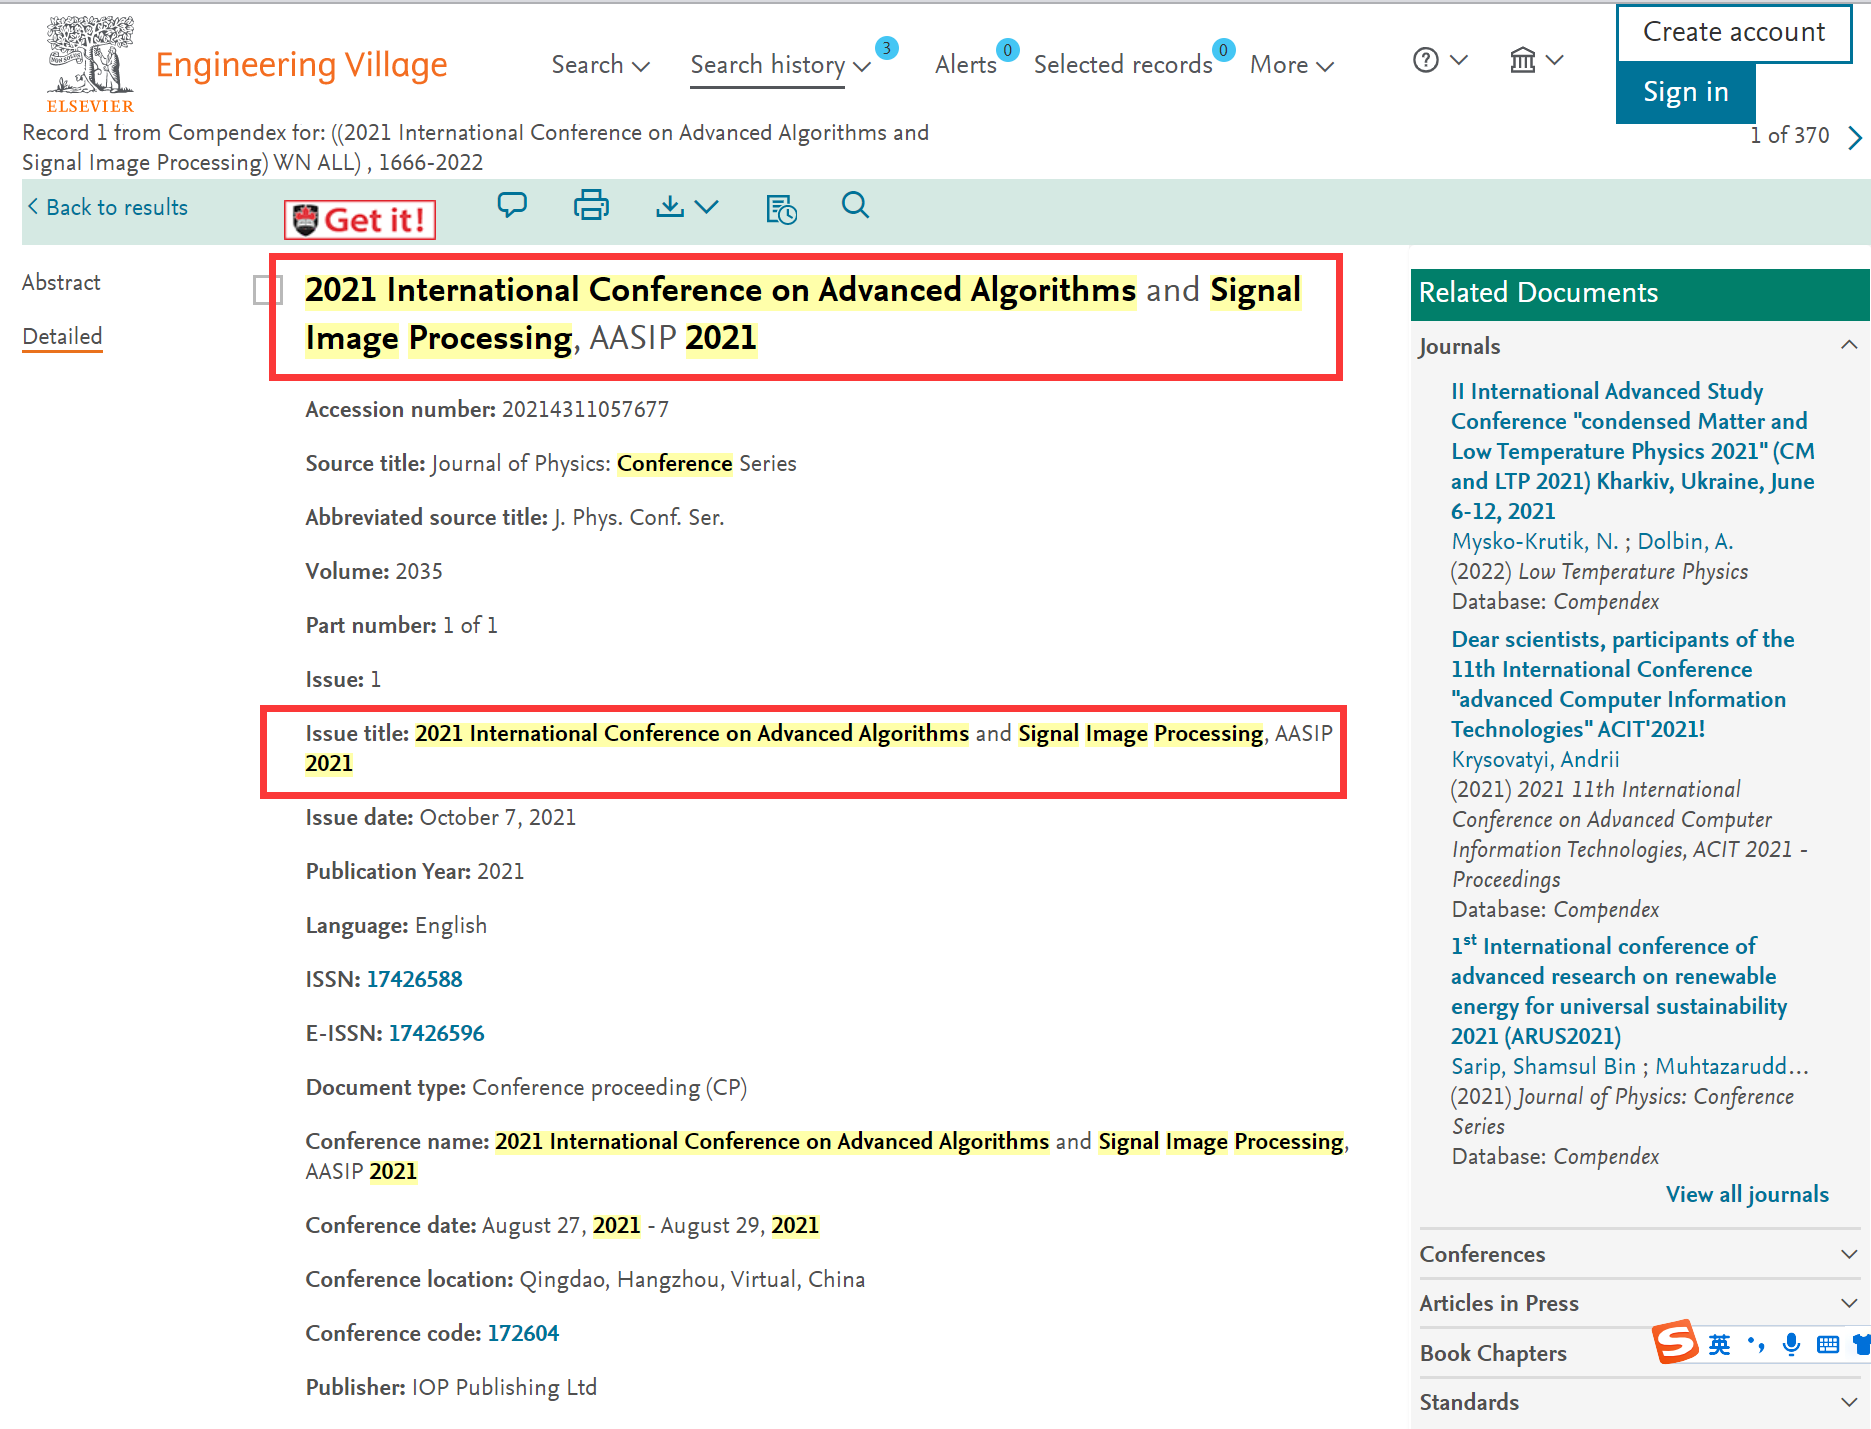The image size is (1871, 1429).
Task: Open the download options chevron
Action: pyautogui.click(x=707, y=207)
